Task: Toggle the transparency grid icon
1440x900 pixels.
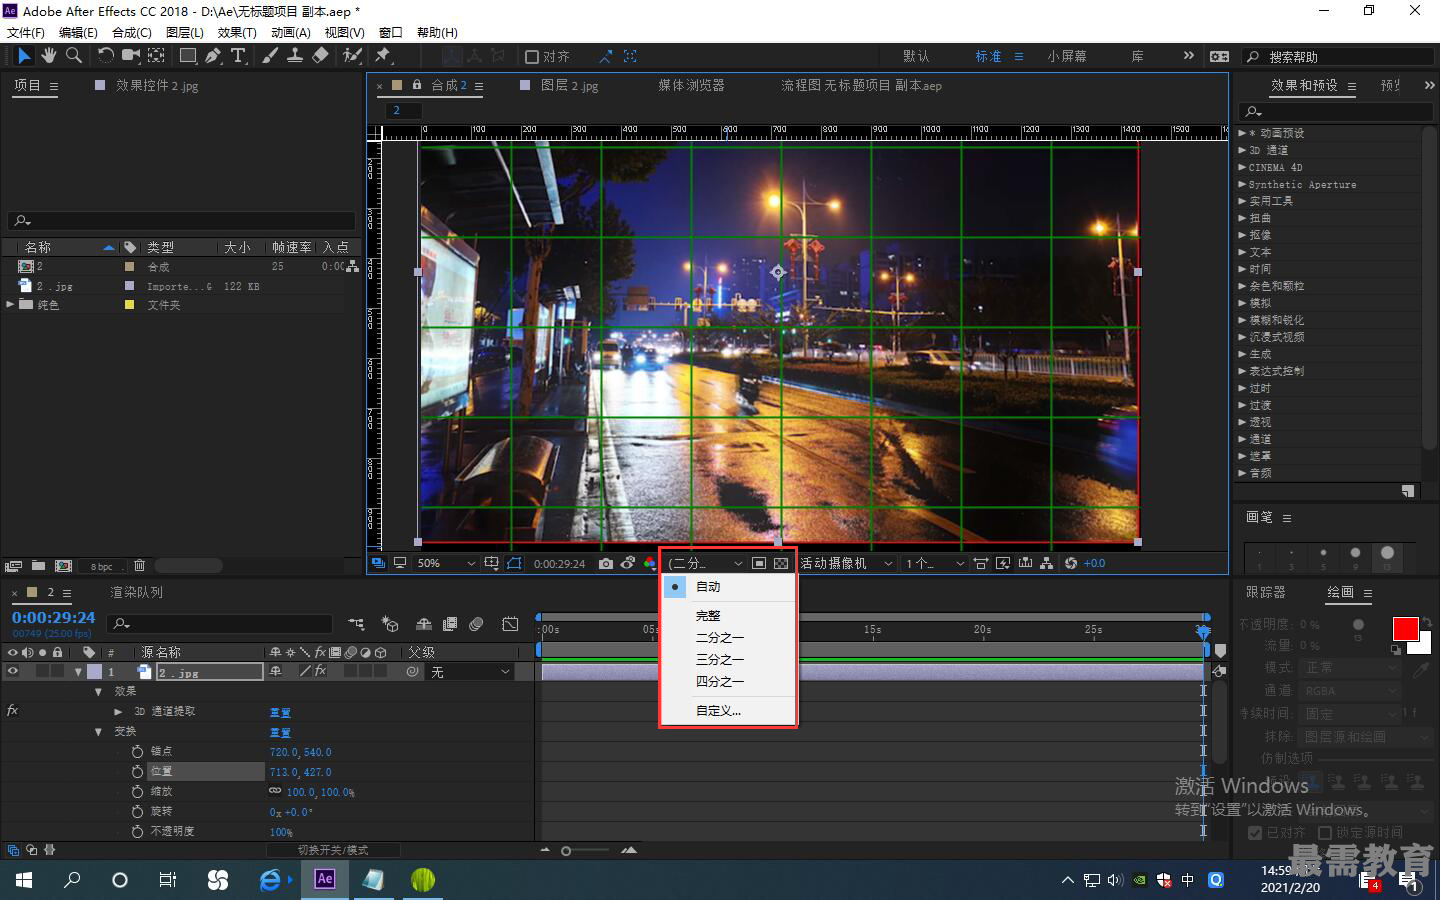Action: pos(781,563)
